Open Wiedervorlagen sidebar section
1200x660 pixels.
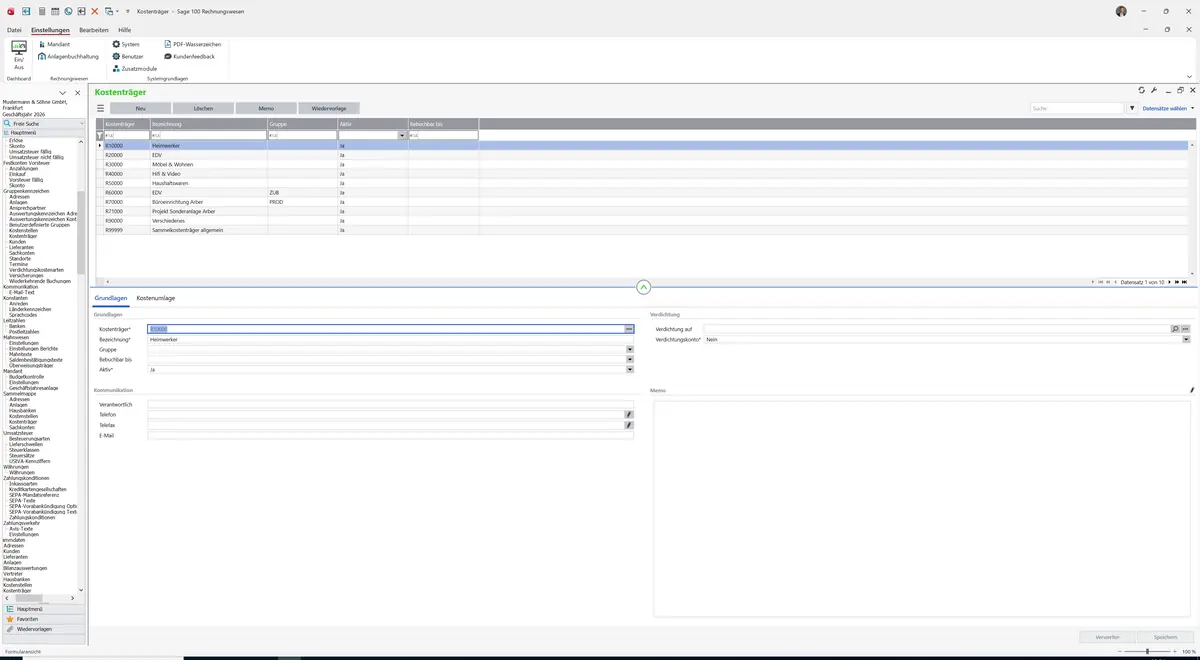[43, 629]
